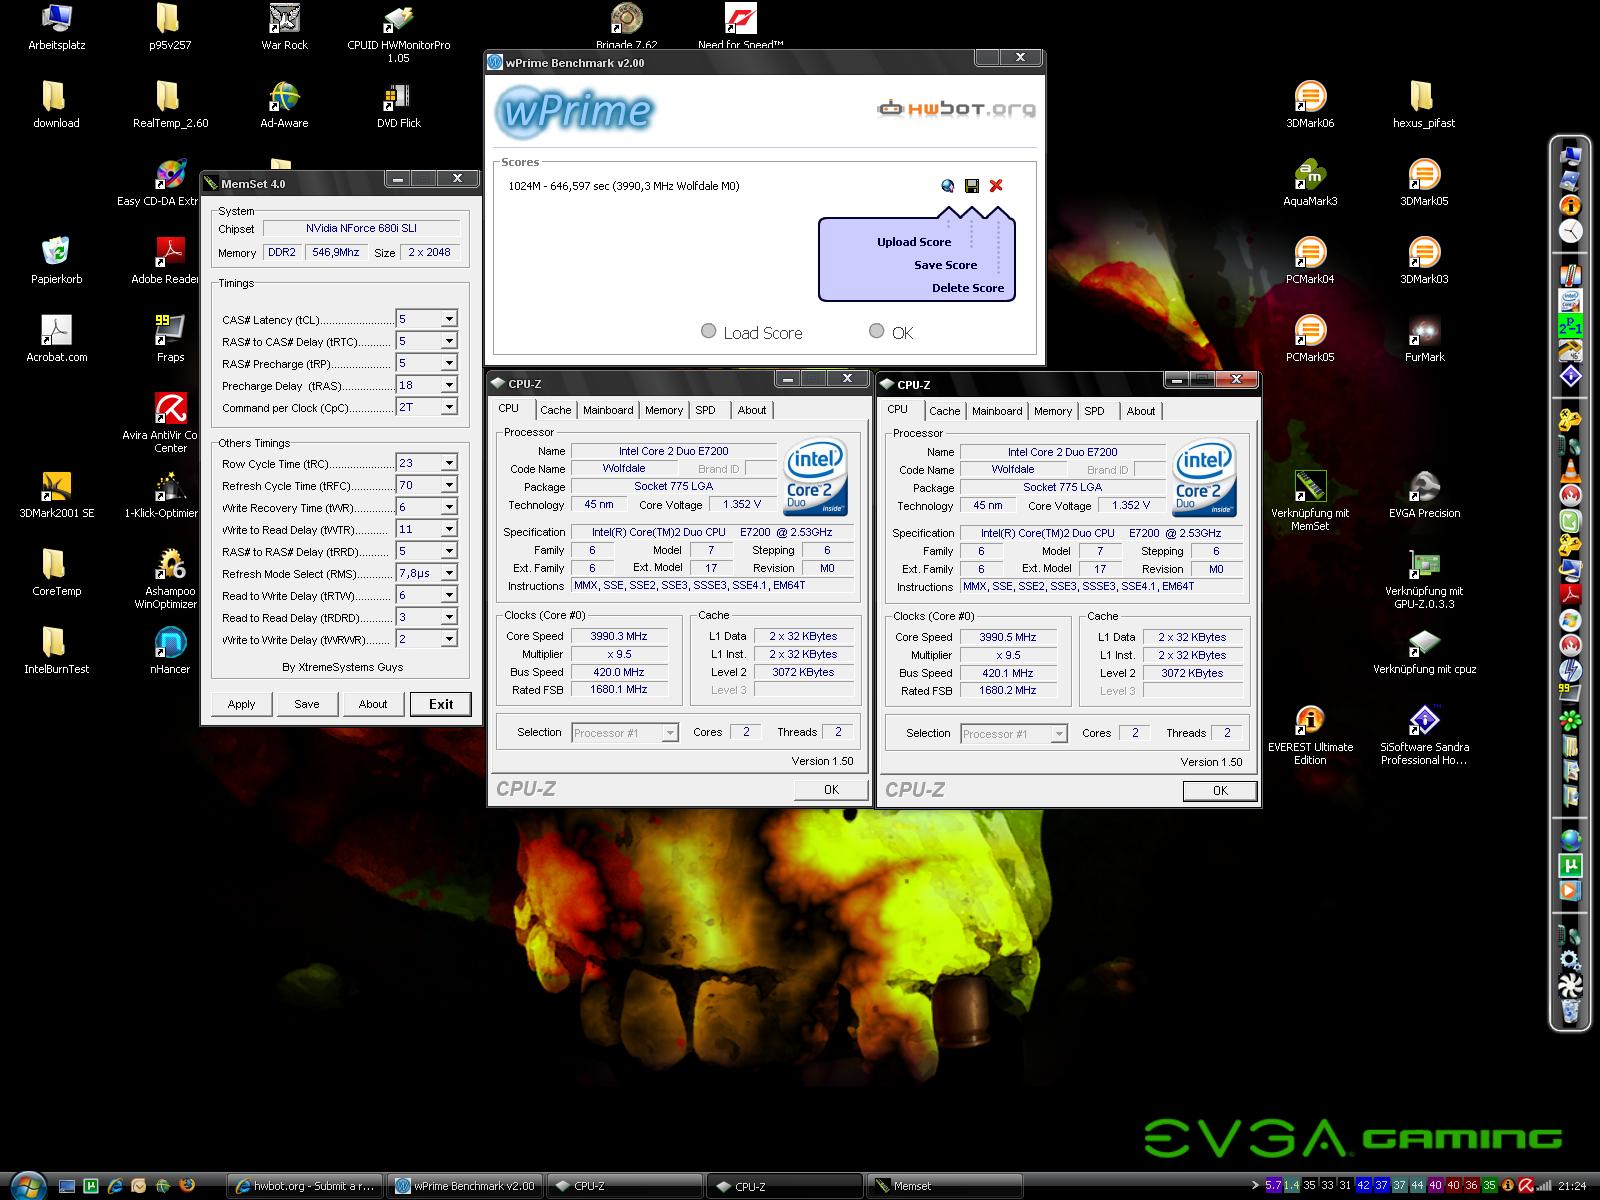Viewport: 1600px width, 1200px height.
Task: Expand the Precharge Delay (tRAS) dropdown
Action: click(x=449, y=385)
